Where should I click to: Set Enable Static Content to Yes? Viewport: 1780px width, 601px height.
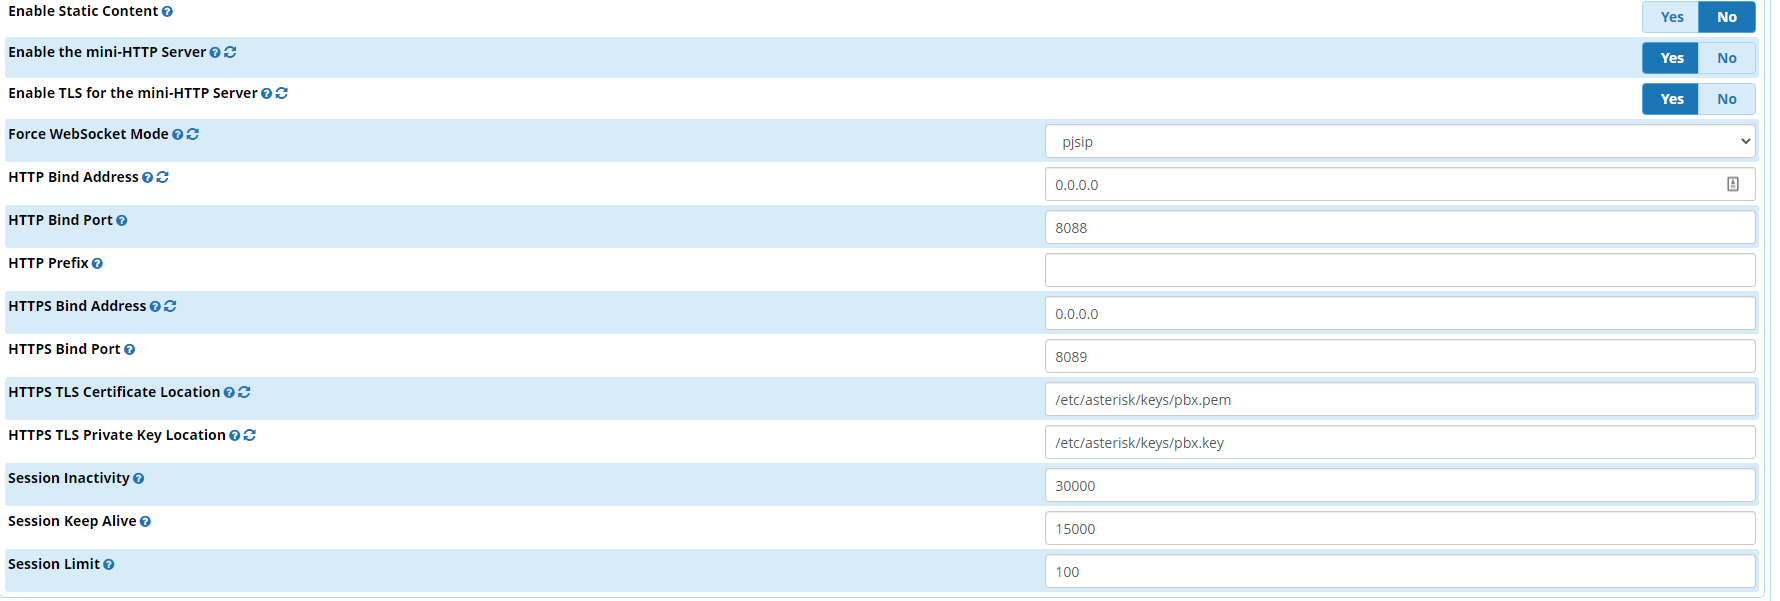[x=1671, y=17]
